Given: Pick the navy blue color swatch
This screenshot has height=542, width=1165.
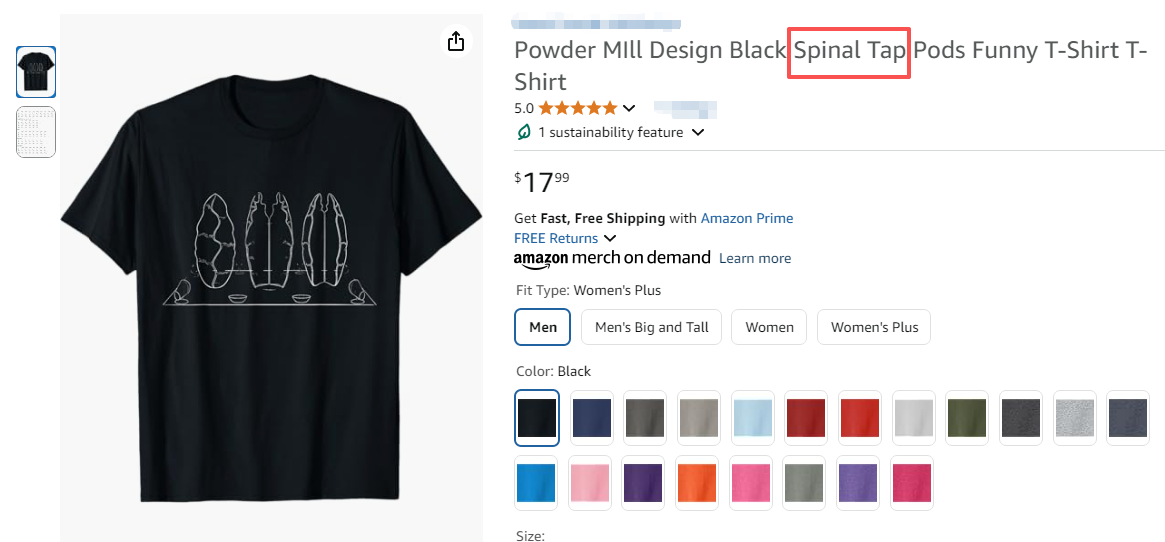Looking at the screenshot, I should [x=591, y=417].
